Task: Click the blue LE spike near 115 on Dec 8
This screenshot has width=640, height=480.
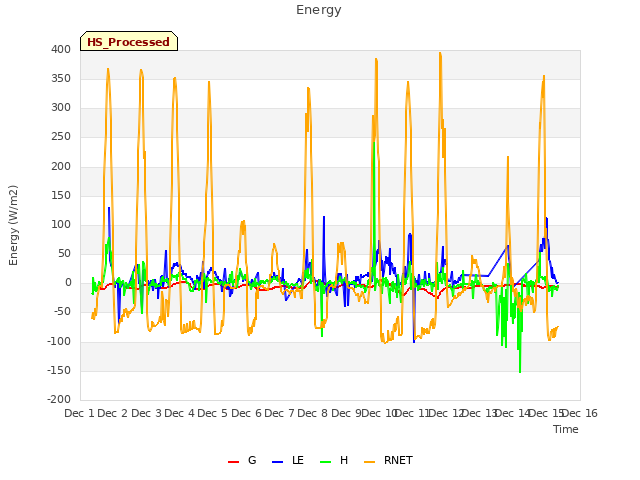Action: tap(324, 217)
